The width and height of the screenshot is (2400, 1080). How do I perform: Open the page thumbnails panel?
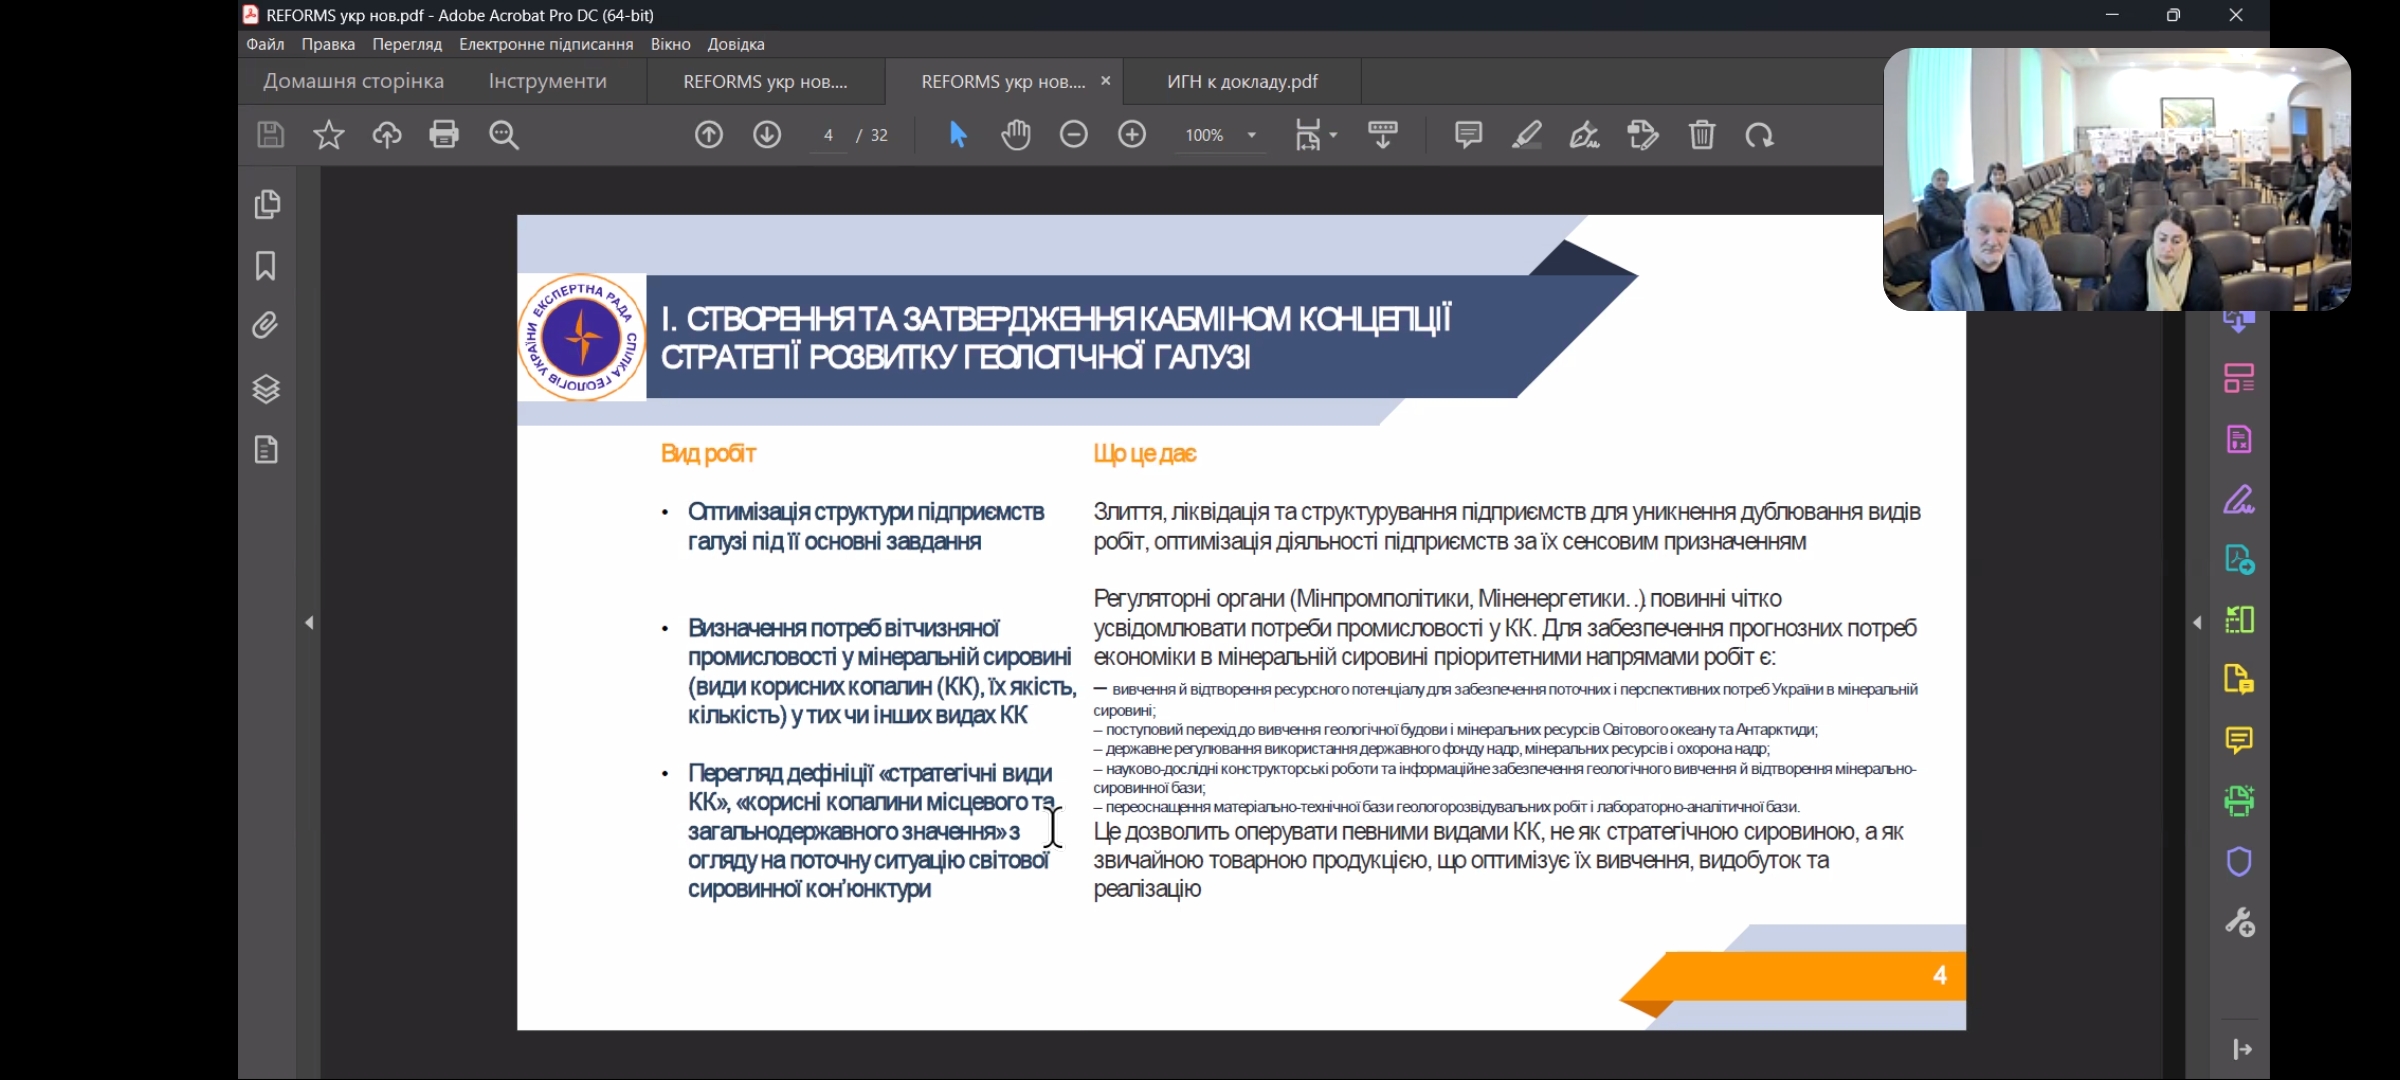pyautogui.click(x=266, y=204)
